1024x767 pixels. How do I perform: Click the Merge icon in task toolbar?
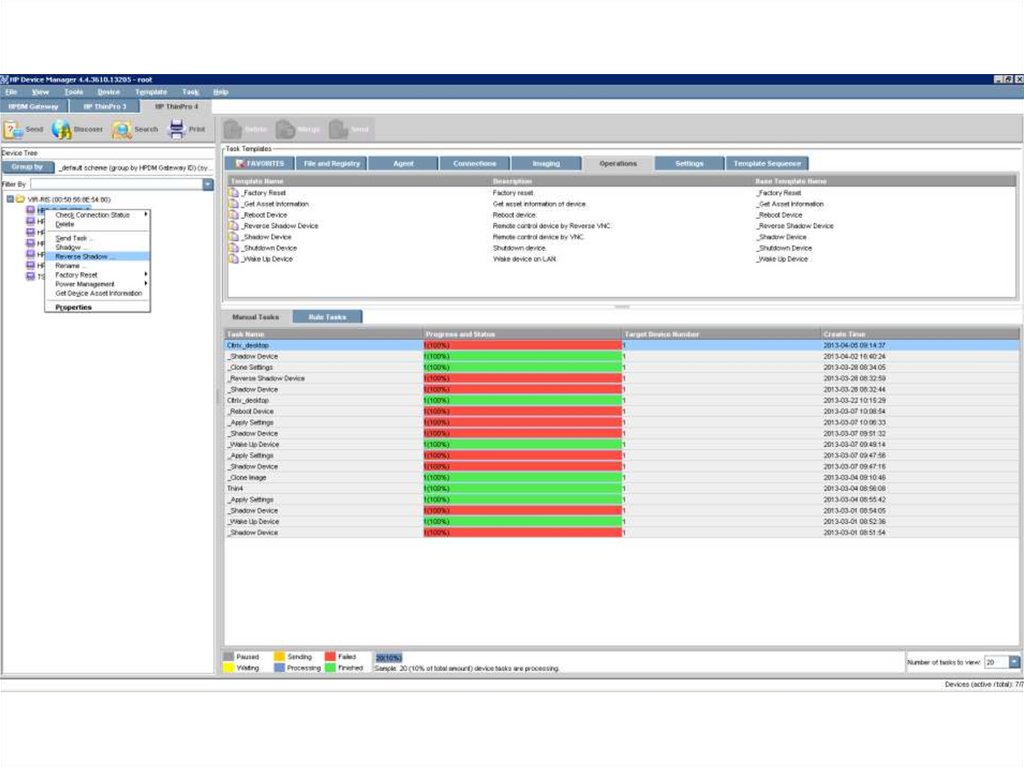(285, 129)
